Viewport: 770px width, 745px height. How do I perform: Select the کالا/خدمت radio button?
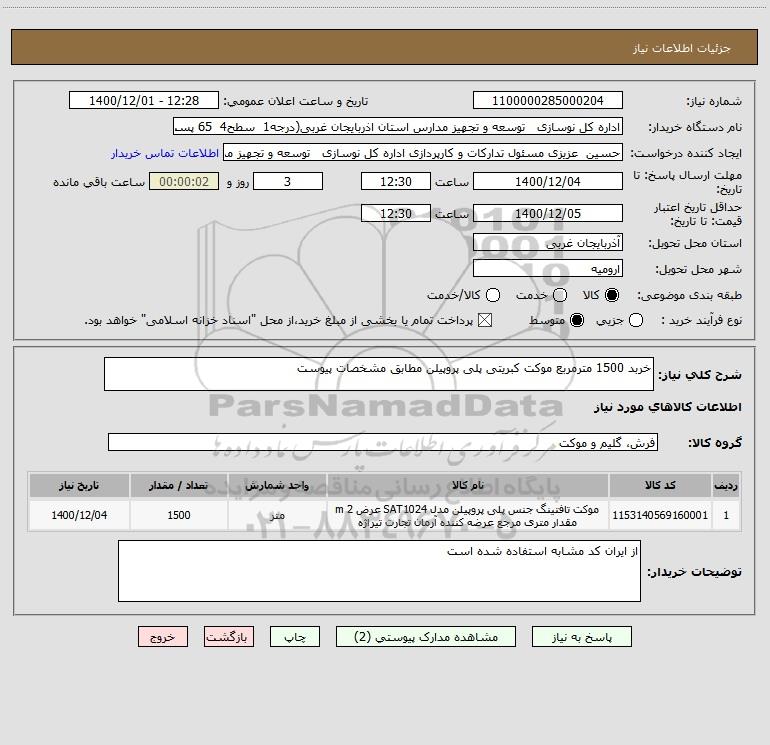493,295
